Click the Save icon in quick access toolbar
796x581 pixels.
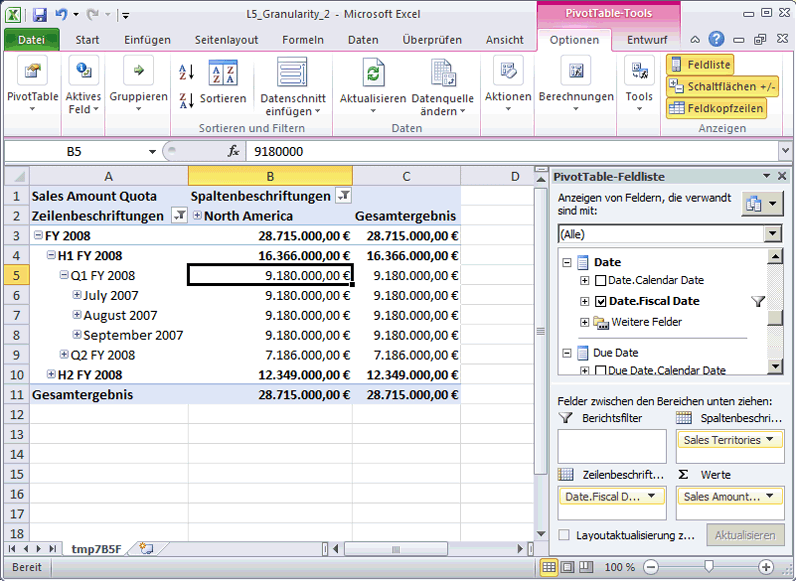pyautogui.click(x=40, y=15)
